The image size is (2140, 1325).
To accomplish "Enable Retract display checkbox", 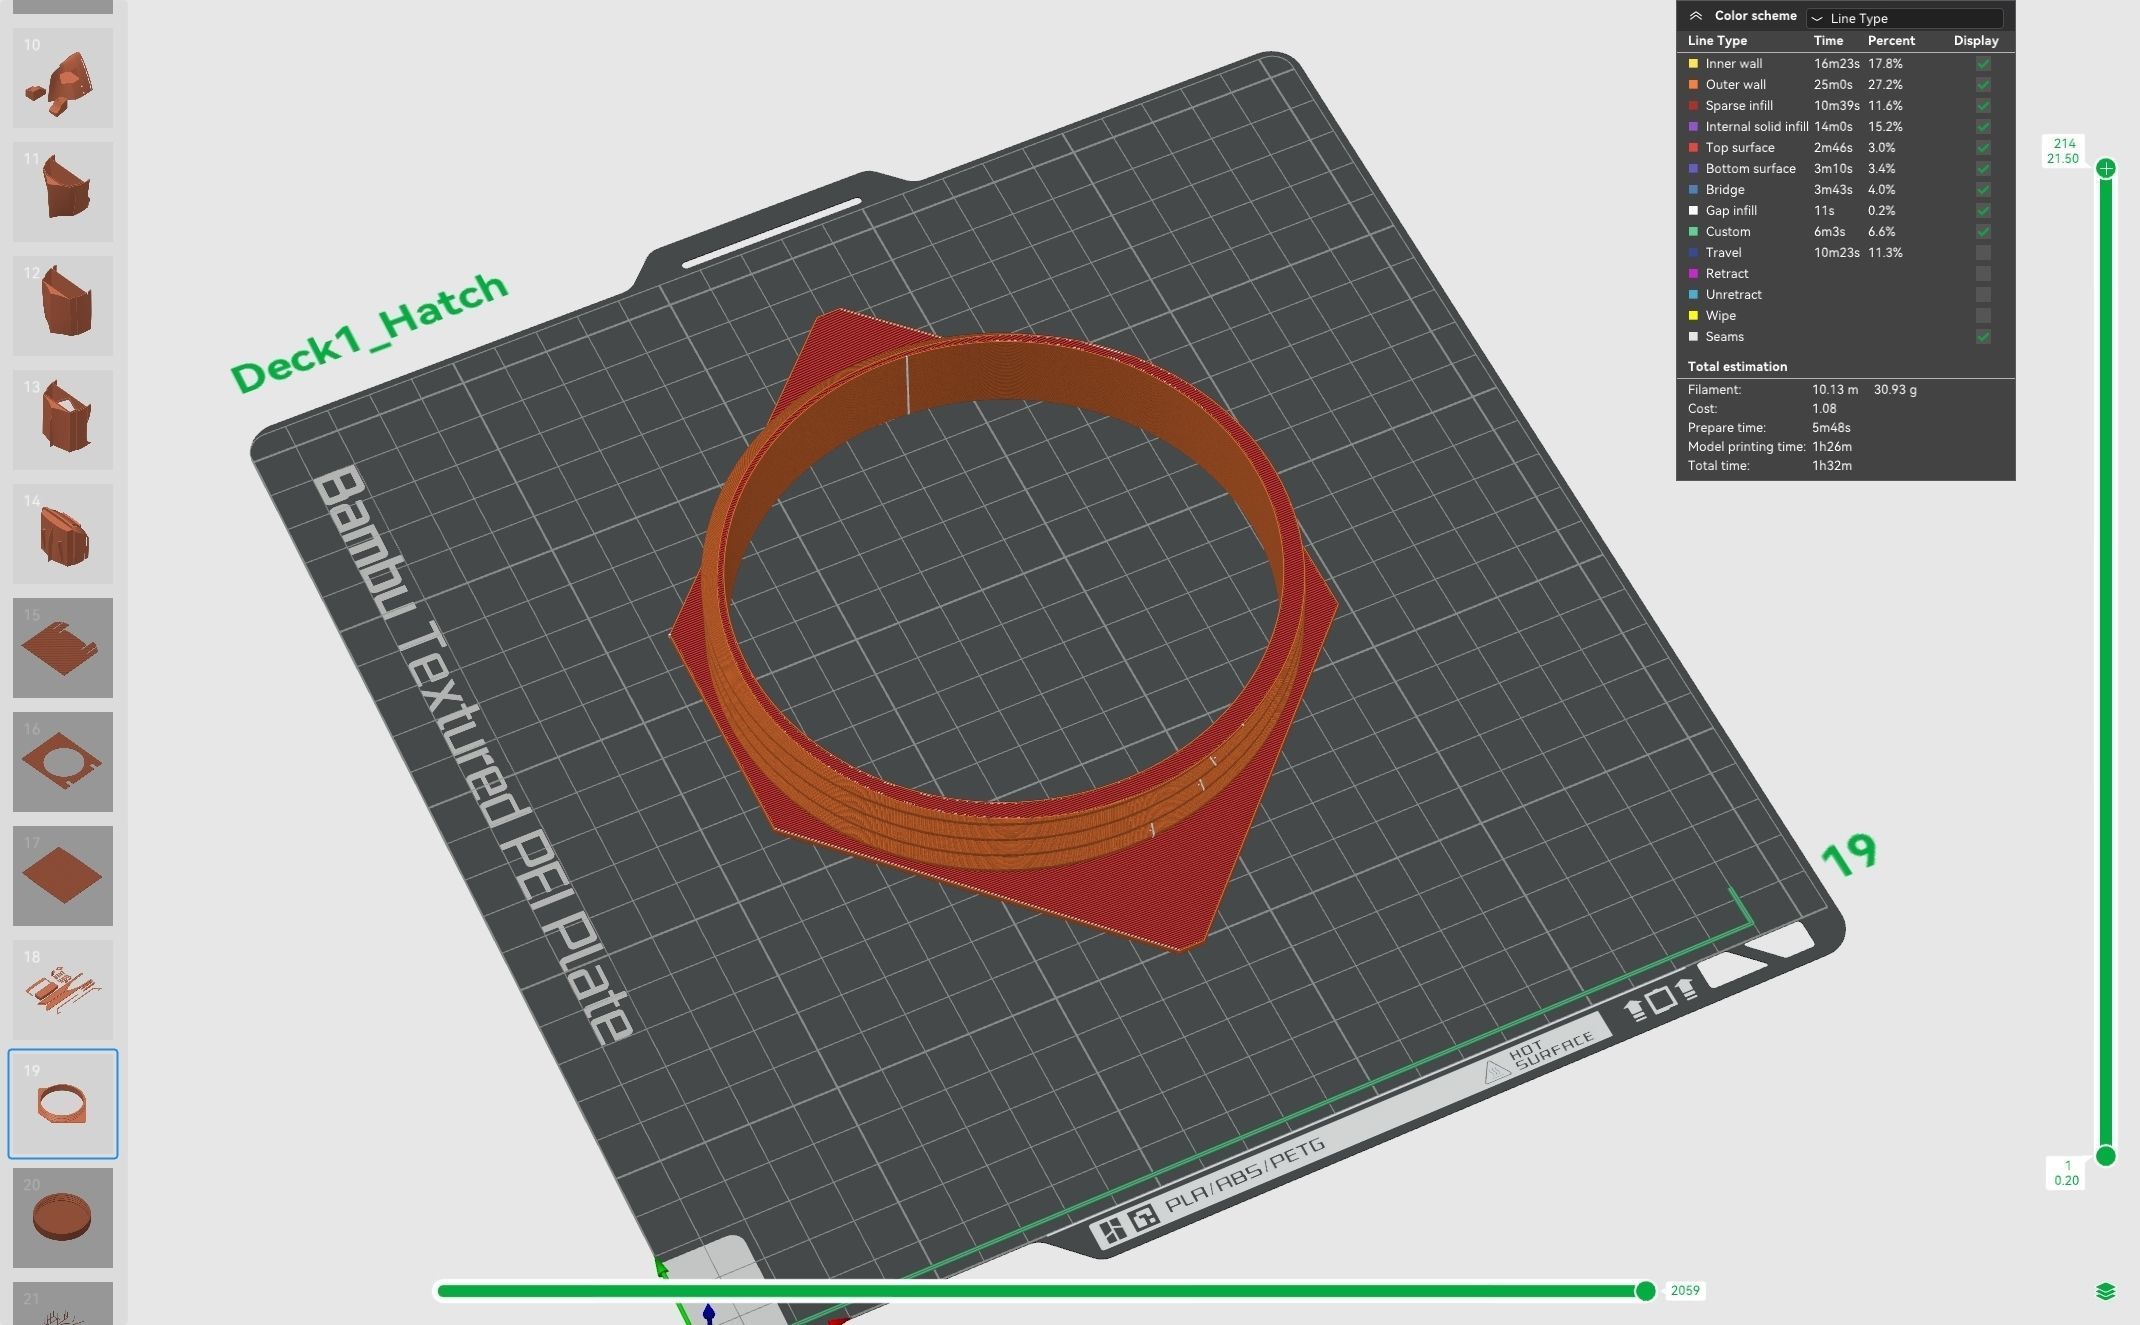I will point(1983,274).
